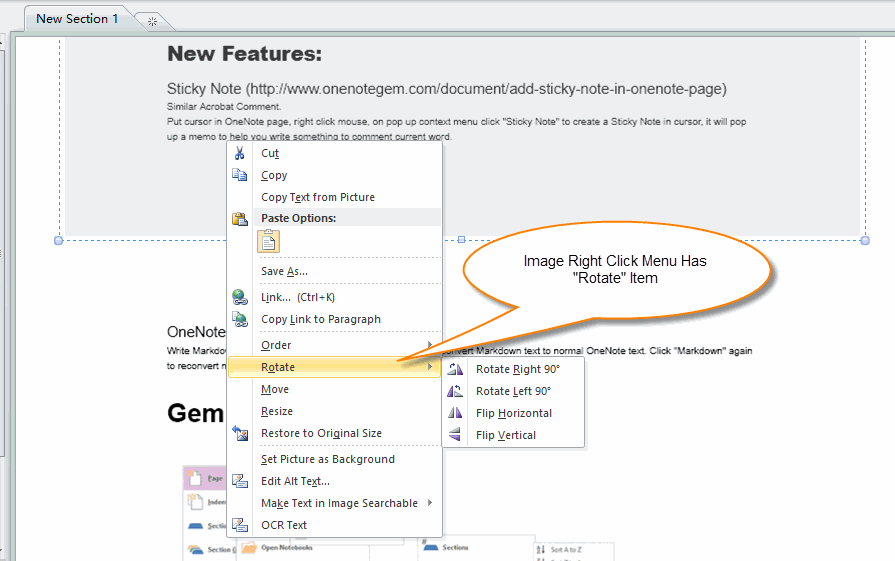Image resolution: width=895 pixels, height=561 pixels.
Task: Click the bottom-left image resize handle
Action: [58, 240]
